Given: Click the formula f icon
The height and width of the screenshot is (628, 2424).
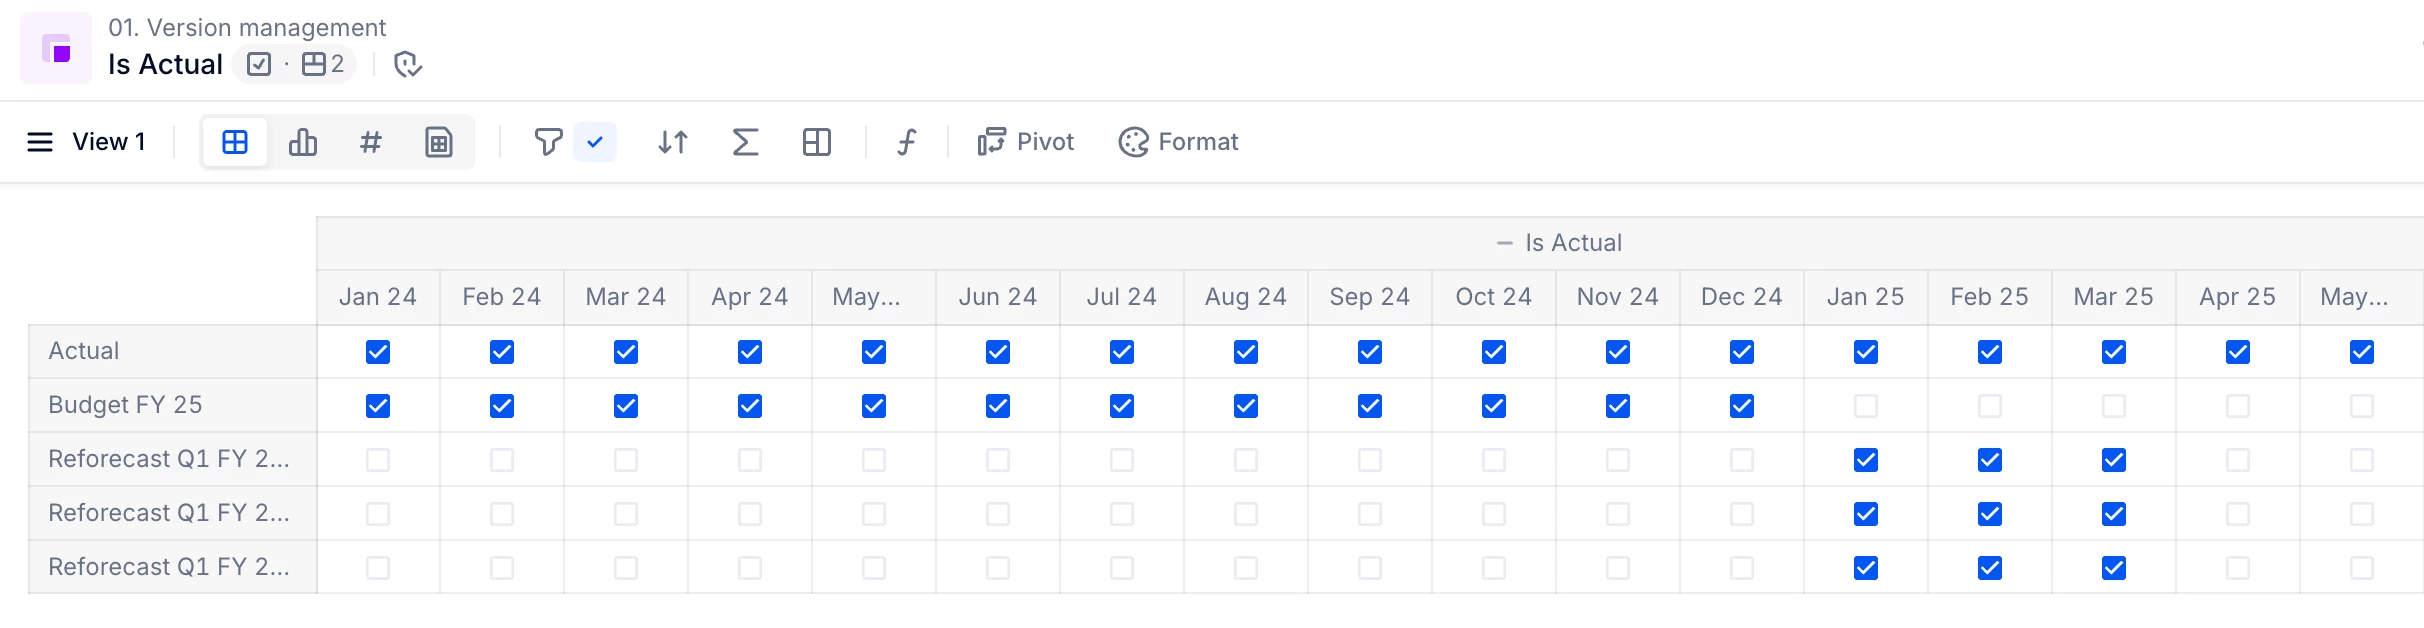Looking at the screenshot, I should pos(906,143).
